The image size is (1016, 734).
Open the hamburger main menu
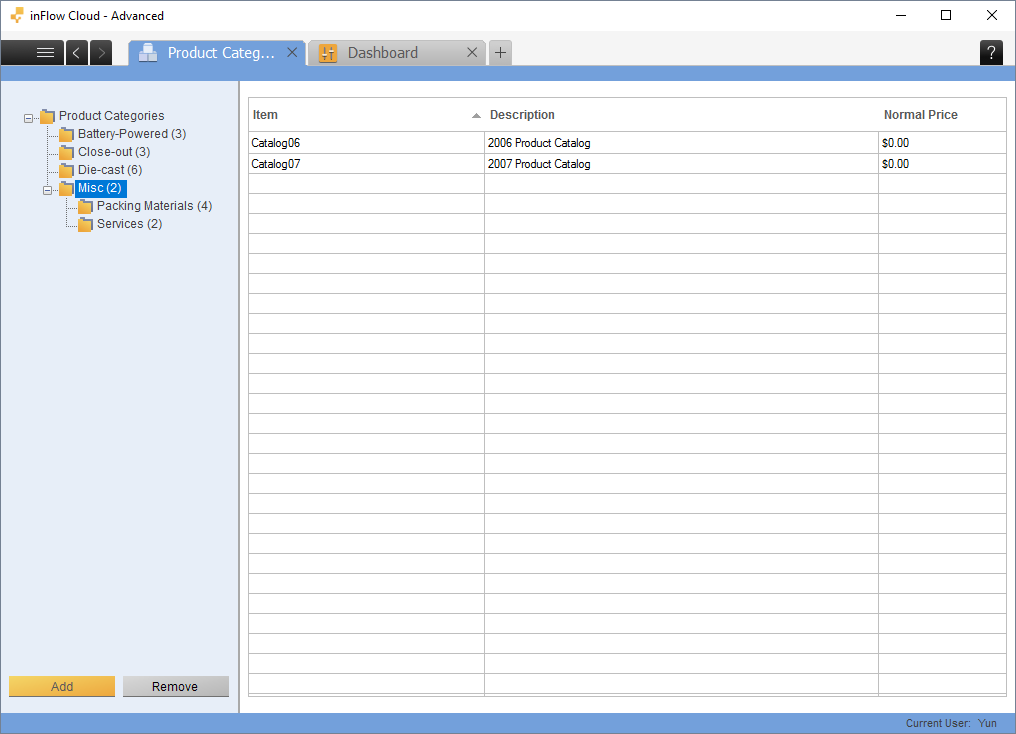pos(32,52)
